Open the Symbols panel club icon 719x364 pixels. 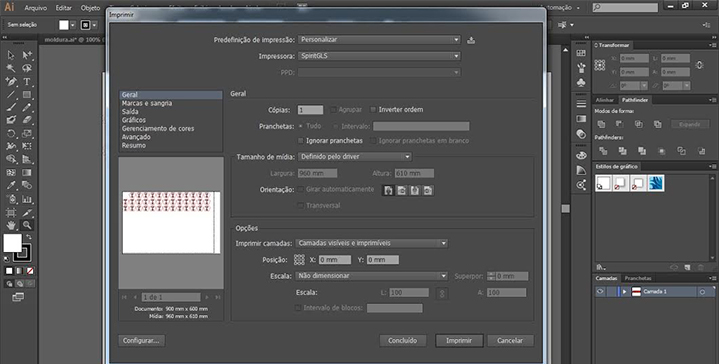581,83
